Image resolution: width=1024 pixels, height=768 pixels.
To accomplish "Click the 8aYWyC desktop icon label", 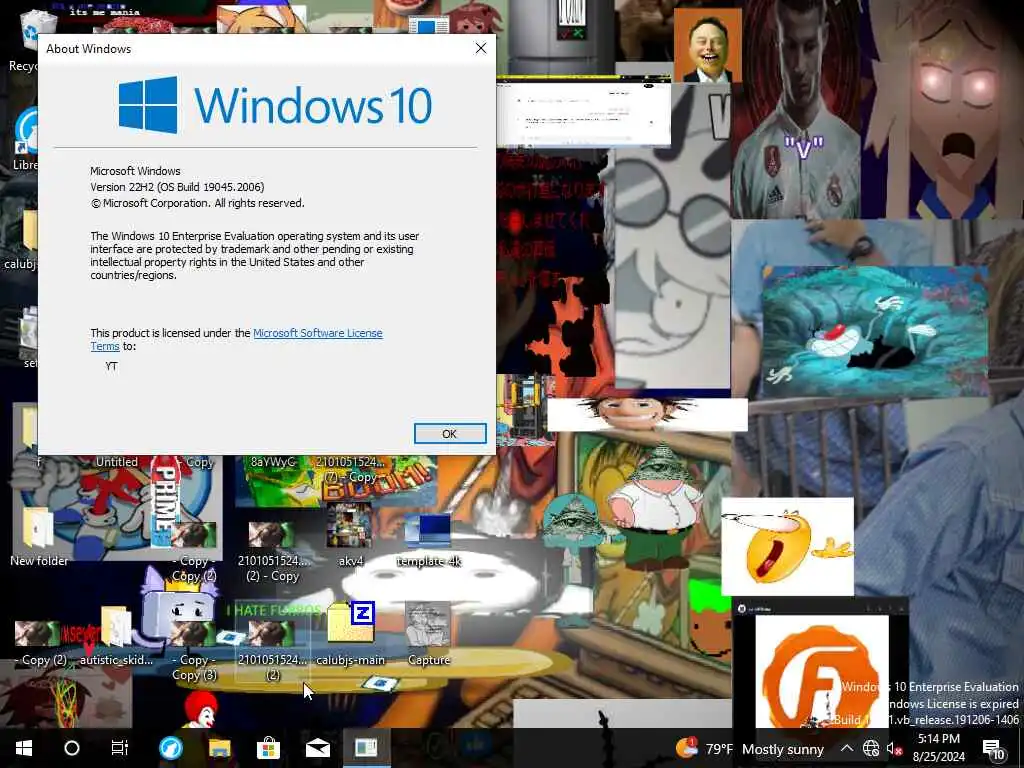I will (273, 462).
